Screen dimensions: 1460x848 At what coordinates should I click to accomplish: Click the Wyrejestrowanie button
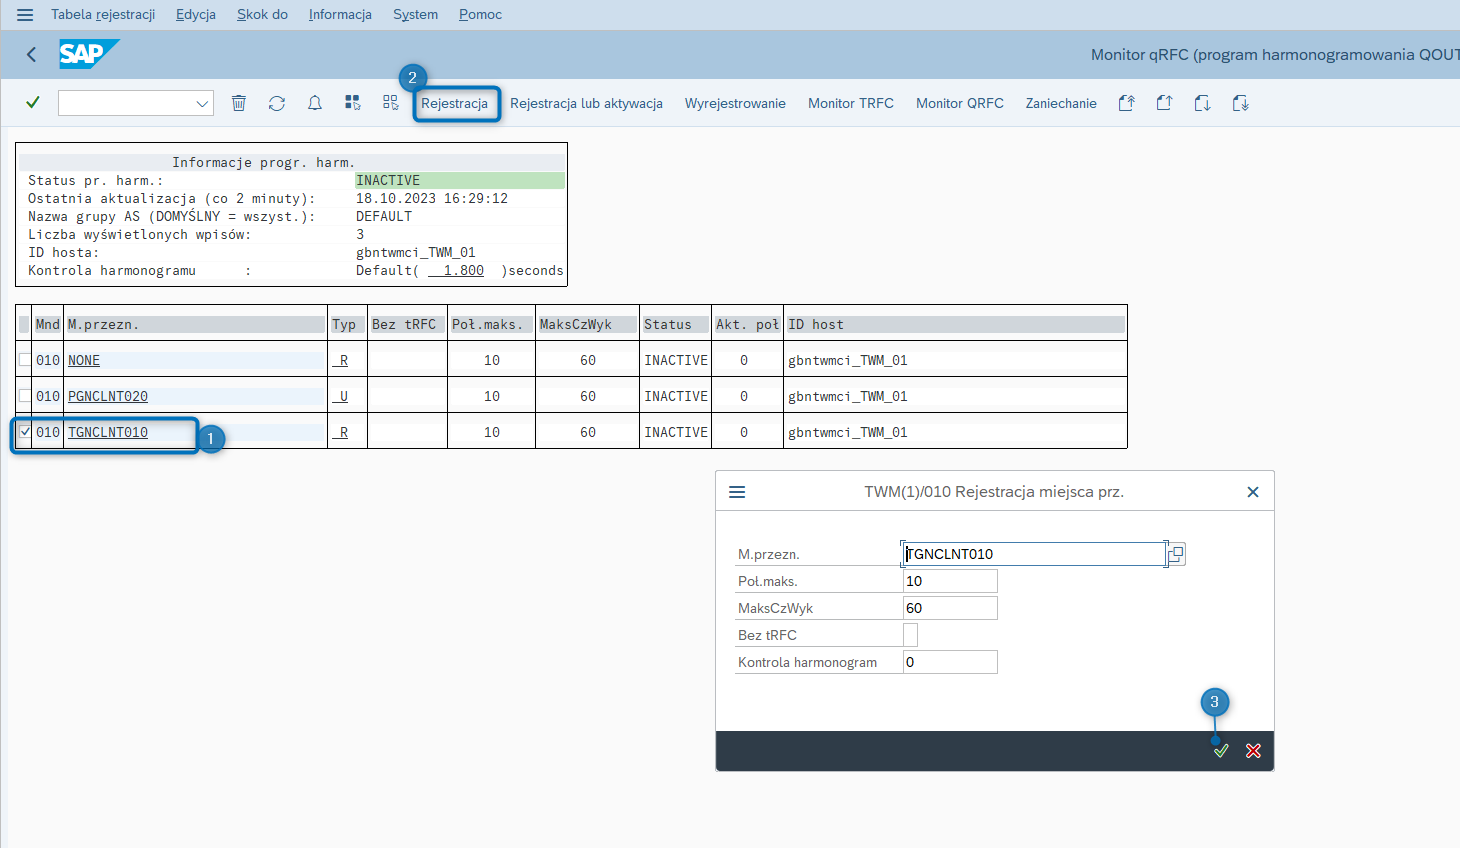(735, 103)
